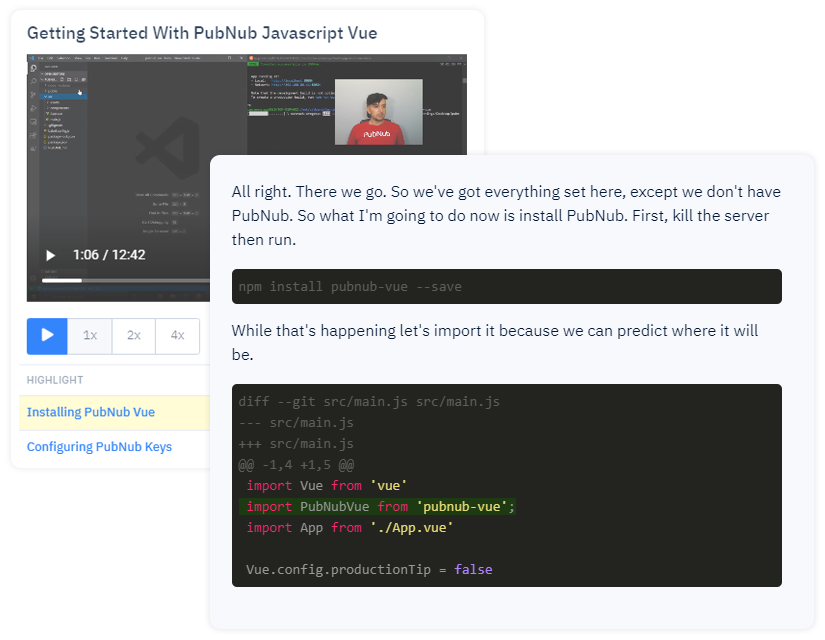
Task: Open the Installing PubNub Vue highlight
Action: coord(90,412)
